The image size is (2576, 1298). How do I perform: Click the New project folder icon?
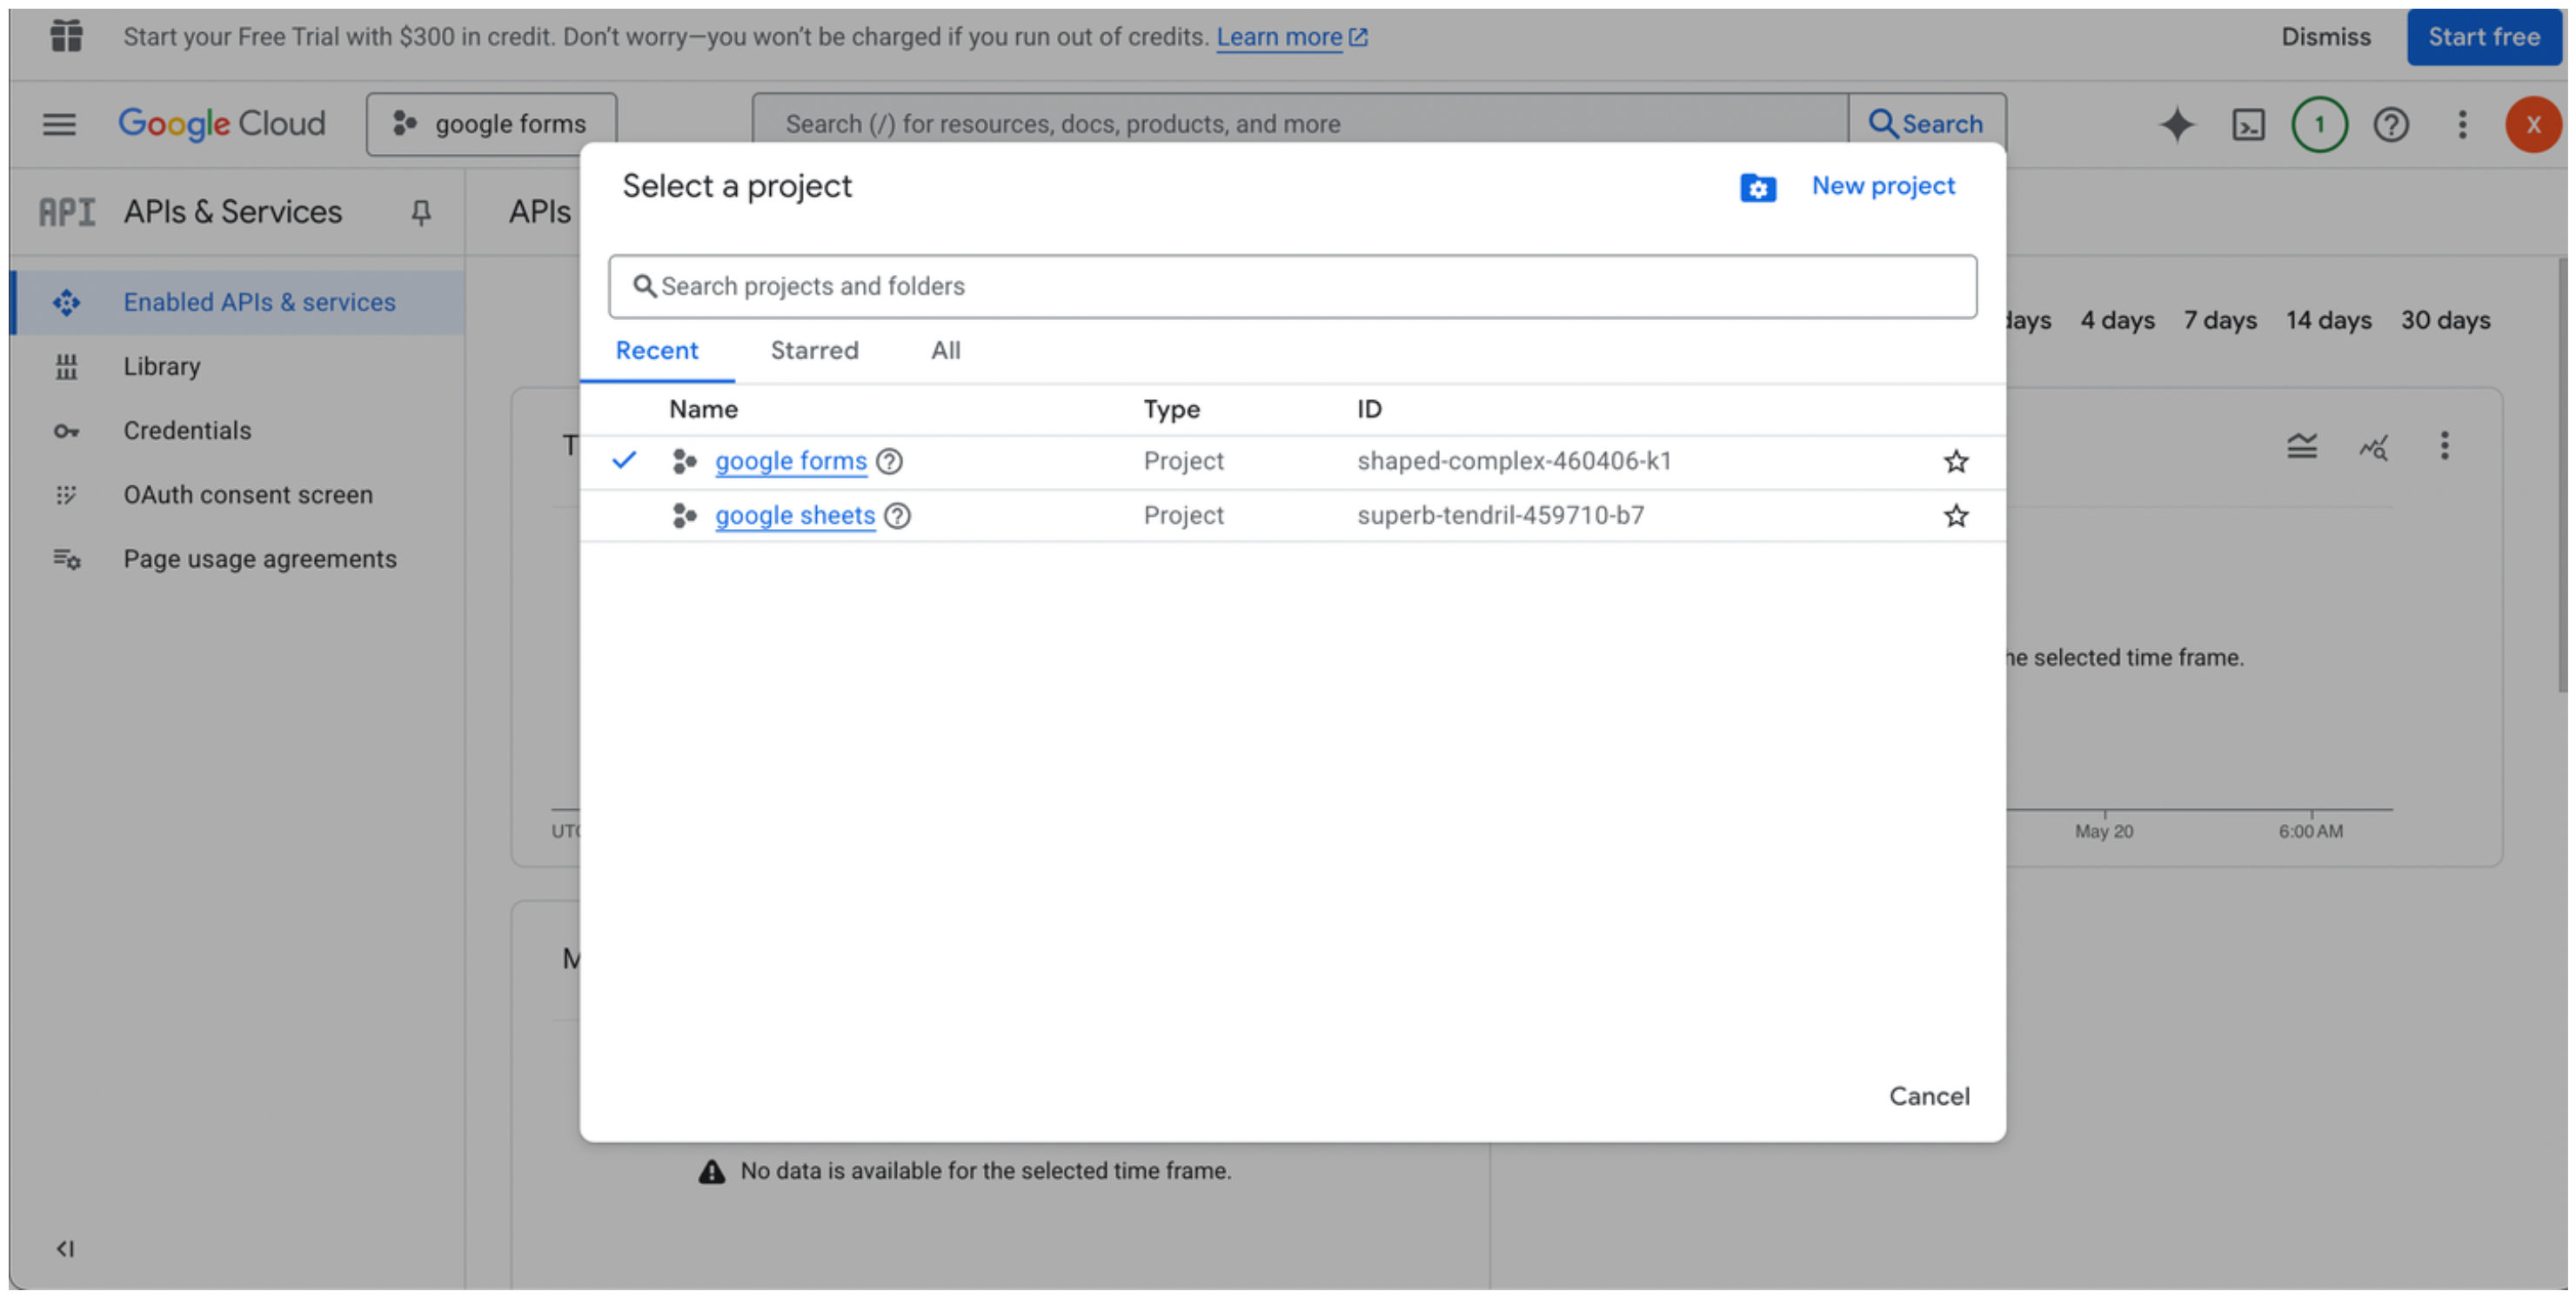coord(1757,187)
